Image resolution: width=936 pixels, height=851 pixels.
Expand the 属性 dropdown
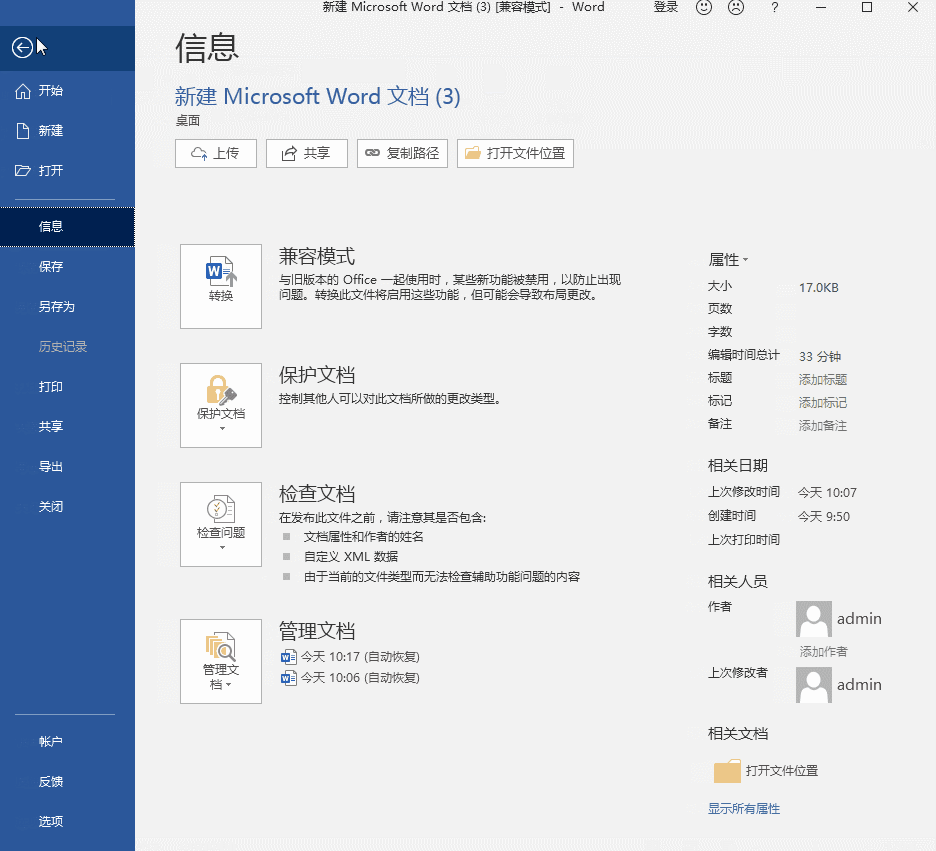click(x=728, y=260)
